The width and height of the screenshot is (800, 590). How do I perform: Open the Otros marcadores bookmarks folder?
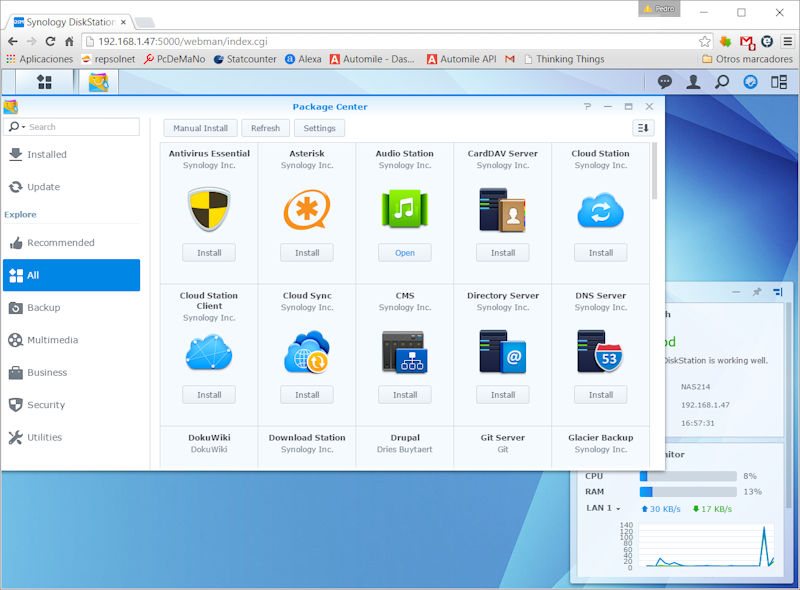tap(747, 59)
